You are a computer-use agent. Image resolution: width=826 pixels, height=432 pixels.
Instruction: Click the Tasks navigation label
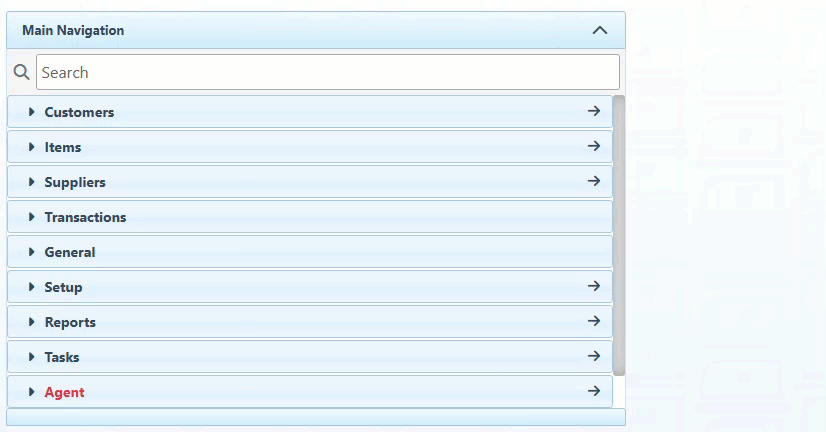pyautogui.click(x=62, y=357)
